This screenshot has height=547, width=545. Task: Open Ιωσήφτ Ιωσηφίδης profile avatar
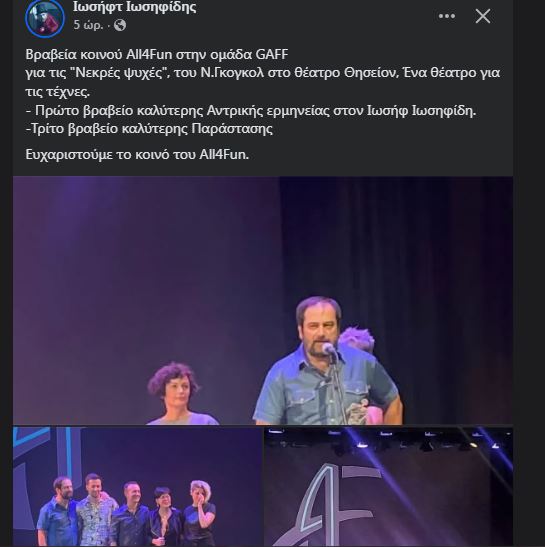[x=45, y=17]
